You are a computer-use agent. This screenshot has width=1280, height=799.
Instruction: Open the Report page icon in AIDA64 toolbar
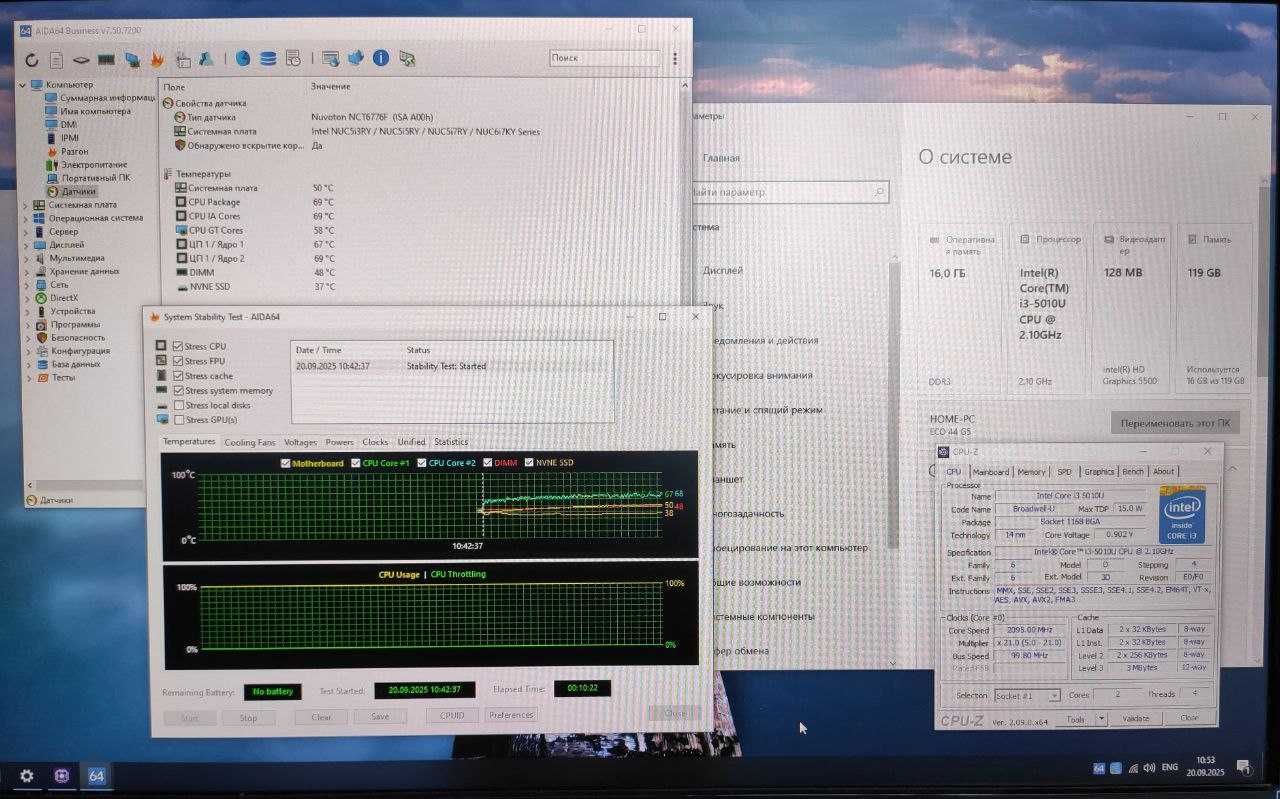[57, 60]
